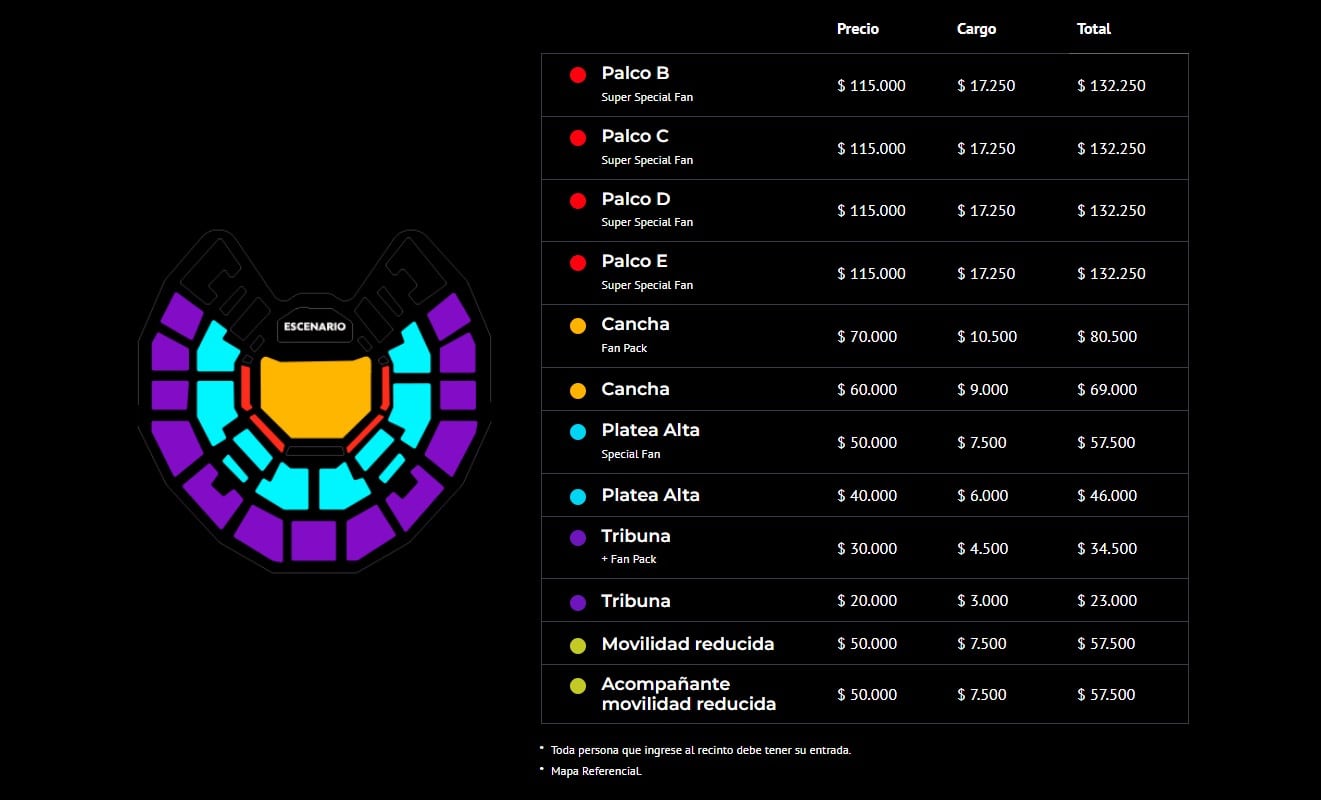Click the green icon beside Acompañante movilidad reducida
This screenshot has height=800, width=1321.
(x=577, y=686)
